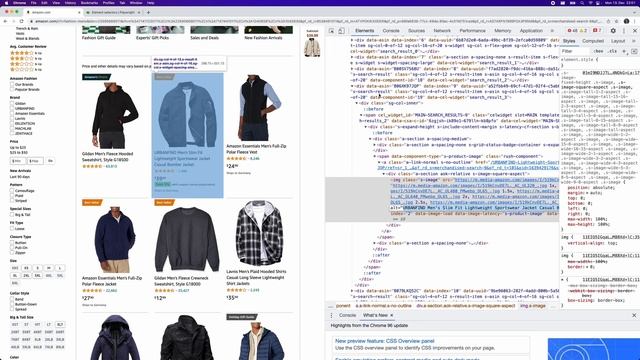Toggle the device toolbar icon in DevTools
The width and height of the screenshot is (640, 360).
(341, 31)
